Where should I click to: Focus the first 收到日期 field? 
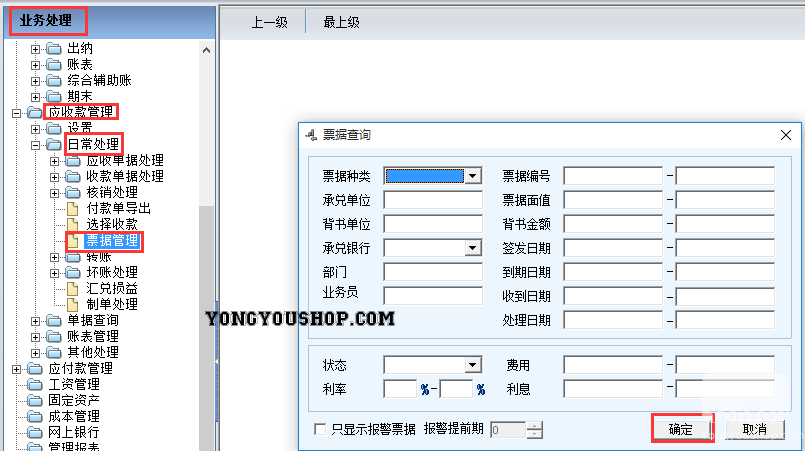(x=613, y=296)
